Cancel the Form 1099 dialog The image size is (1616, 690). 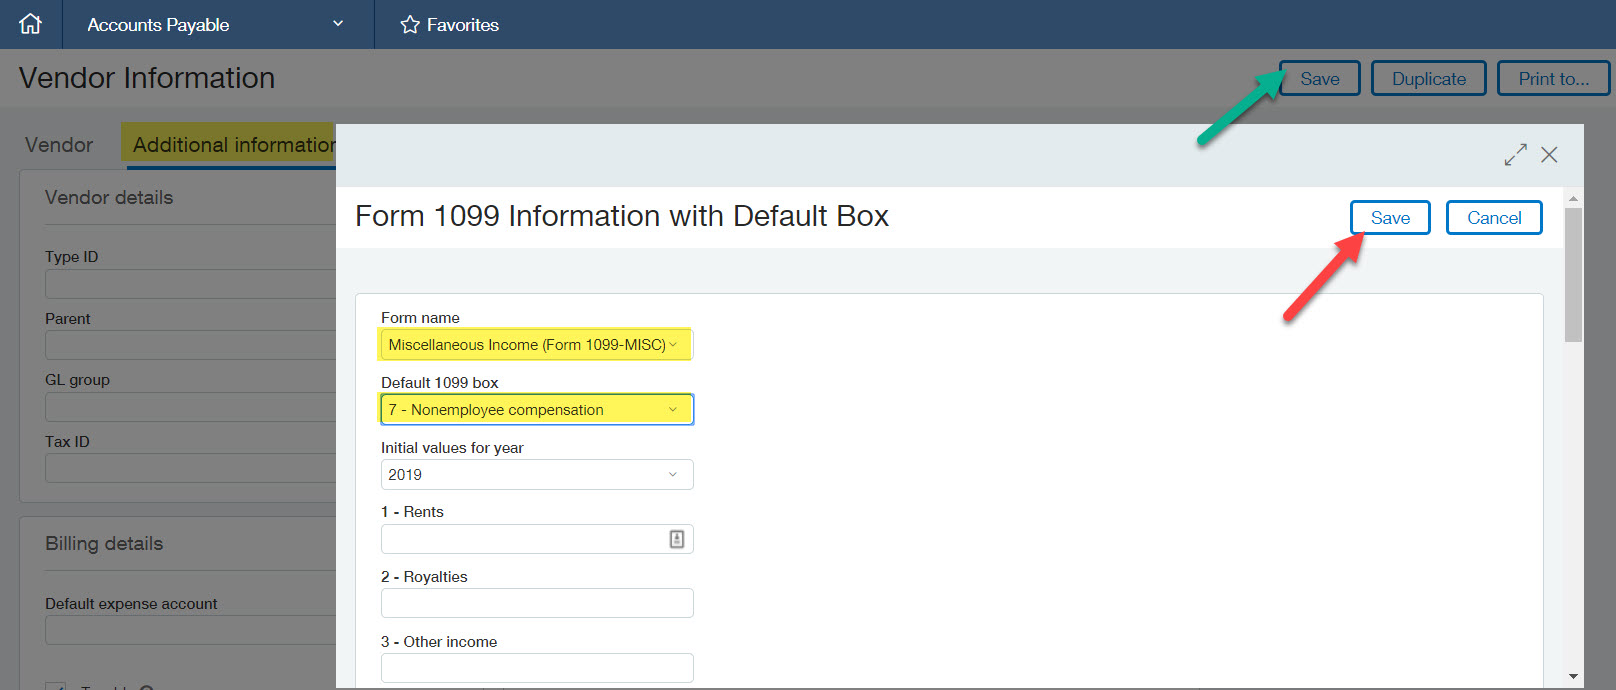pyautogui.click(x=1494, y=218)
